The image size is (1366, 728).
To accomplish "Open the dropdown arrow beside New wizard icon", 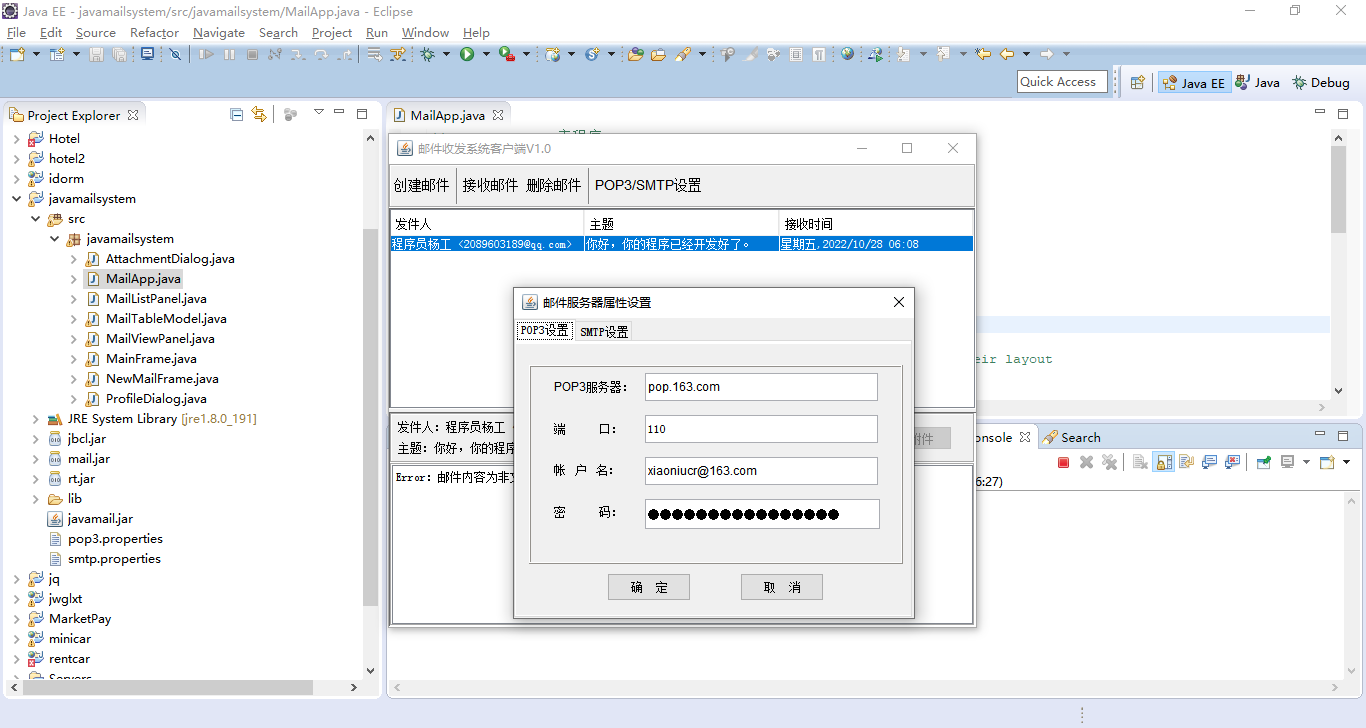I will pyautogui.click(x=36, y=54).
